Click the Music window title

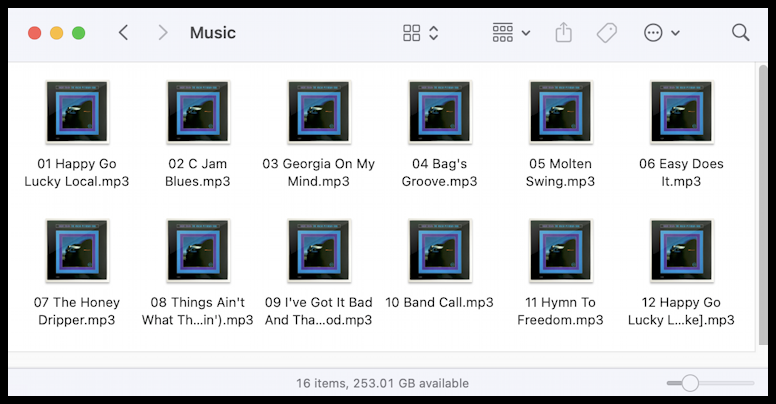213,33
